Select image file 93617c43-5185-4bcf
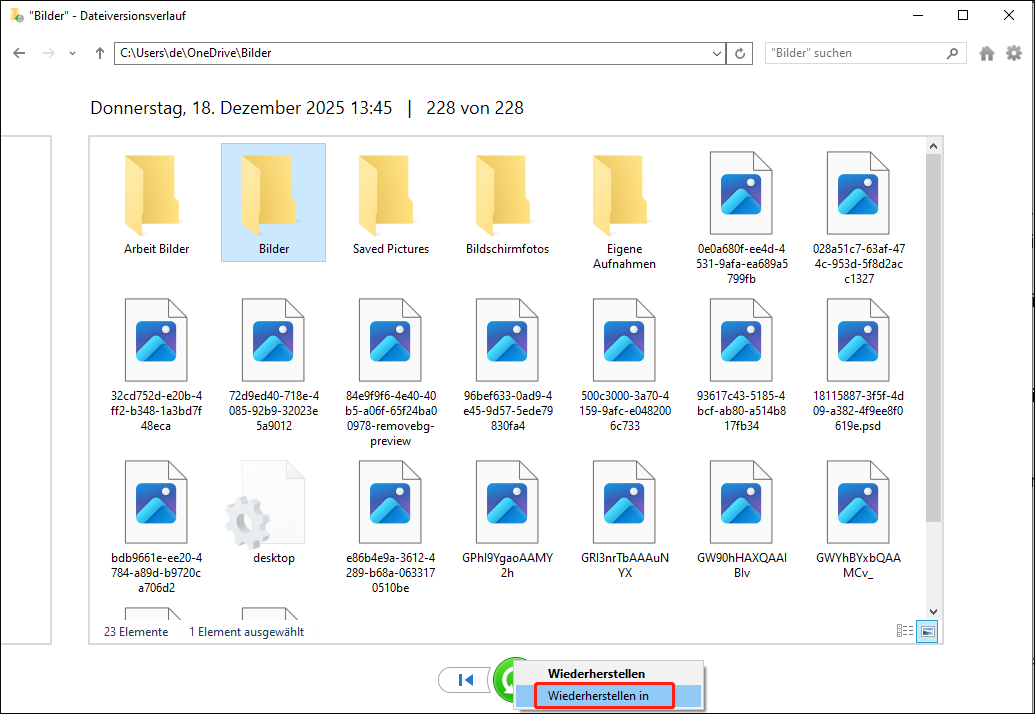This screenshot has width=1035, height=714. (x=741, y=364)
